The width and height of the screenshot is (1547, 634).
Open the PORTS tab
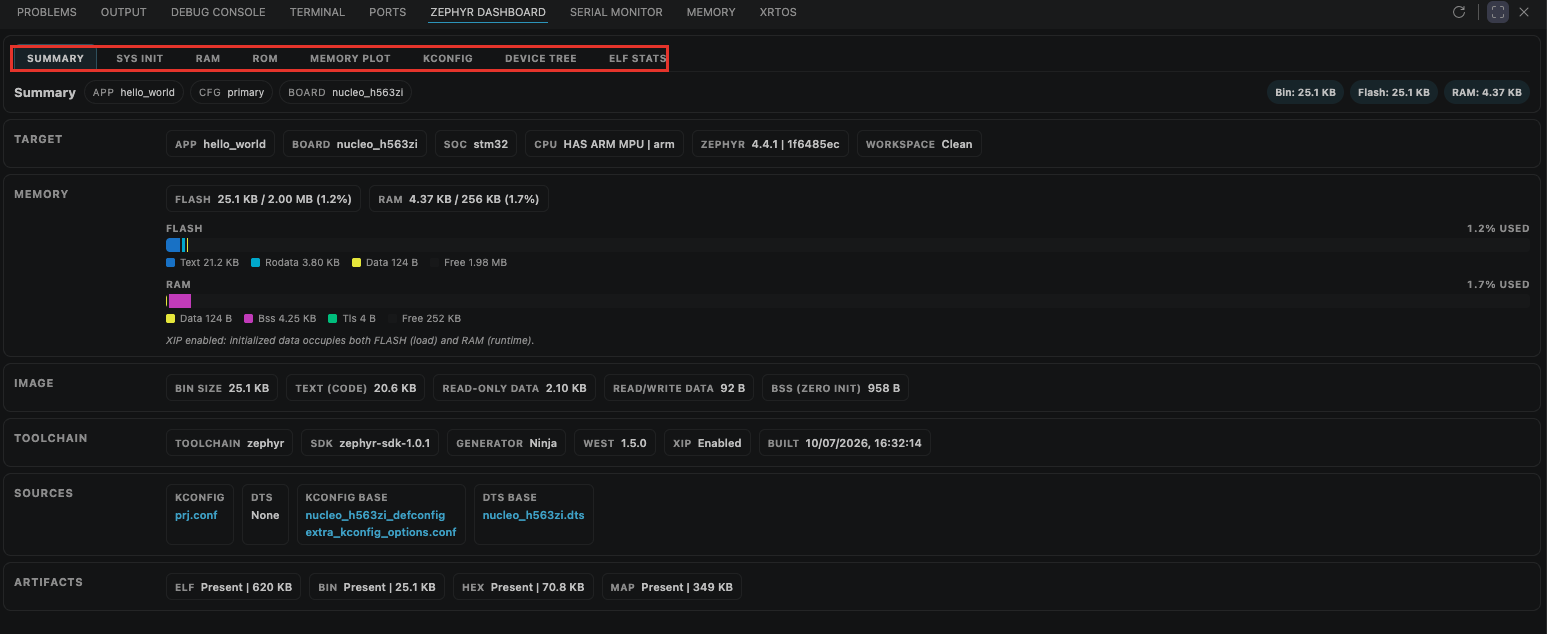coord(388,12)
